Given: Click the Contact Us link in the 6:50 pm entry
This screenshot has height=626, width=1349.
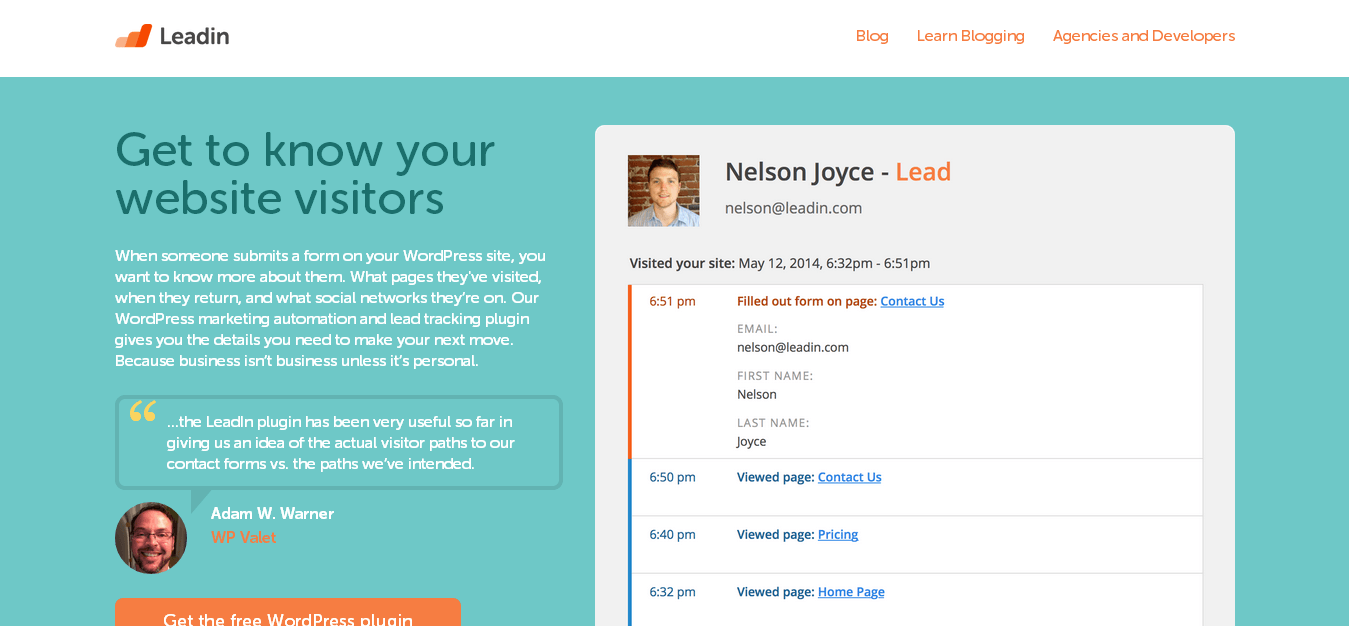Looking at the screenshot, I should [849, 477].
